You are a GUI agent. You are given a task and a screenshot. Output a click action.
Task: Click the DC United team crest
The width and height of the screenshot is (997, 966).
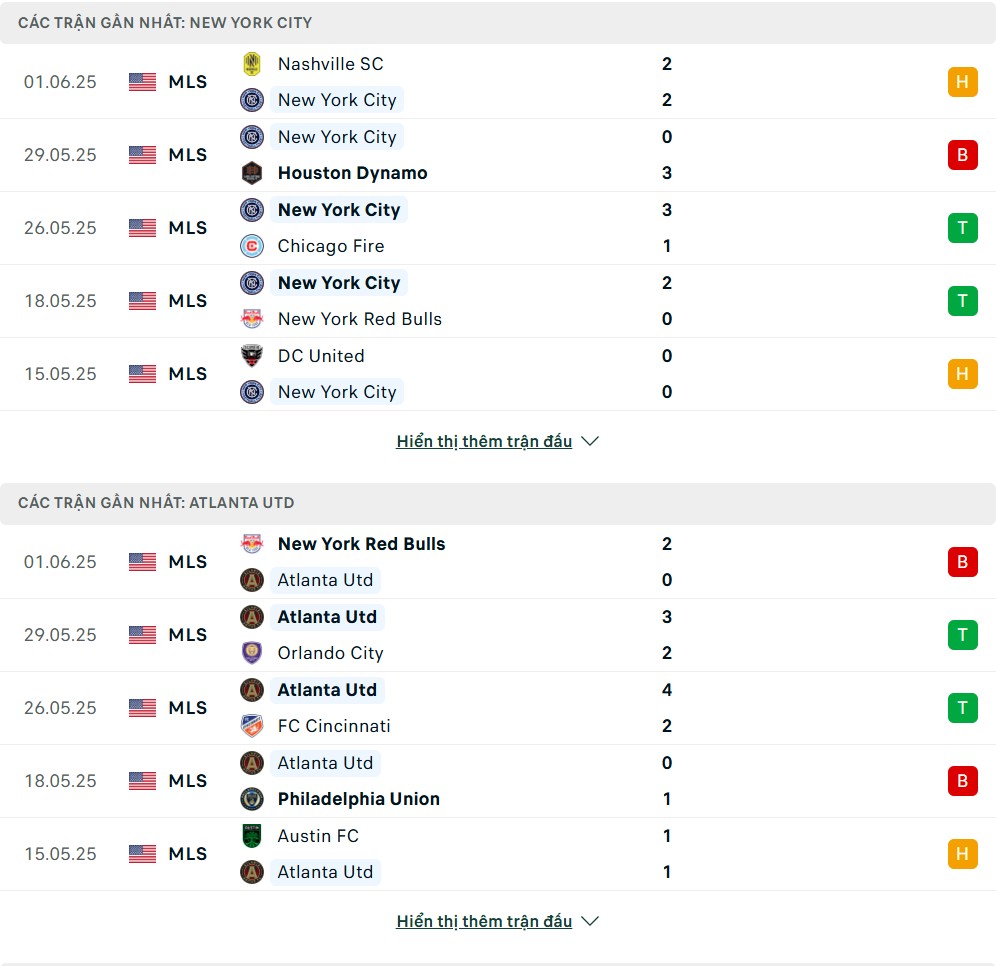[x=252, y=355]
